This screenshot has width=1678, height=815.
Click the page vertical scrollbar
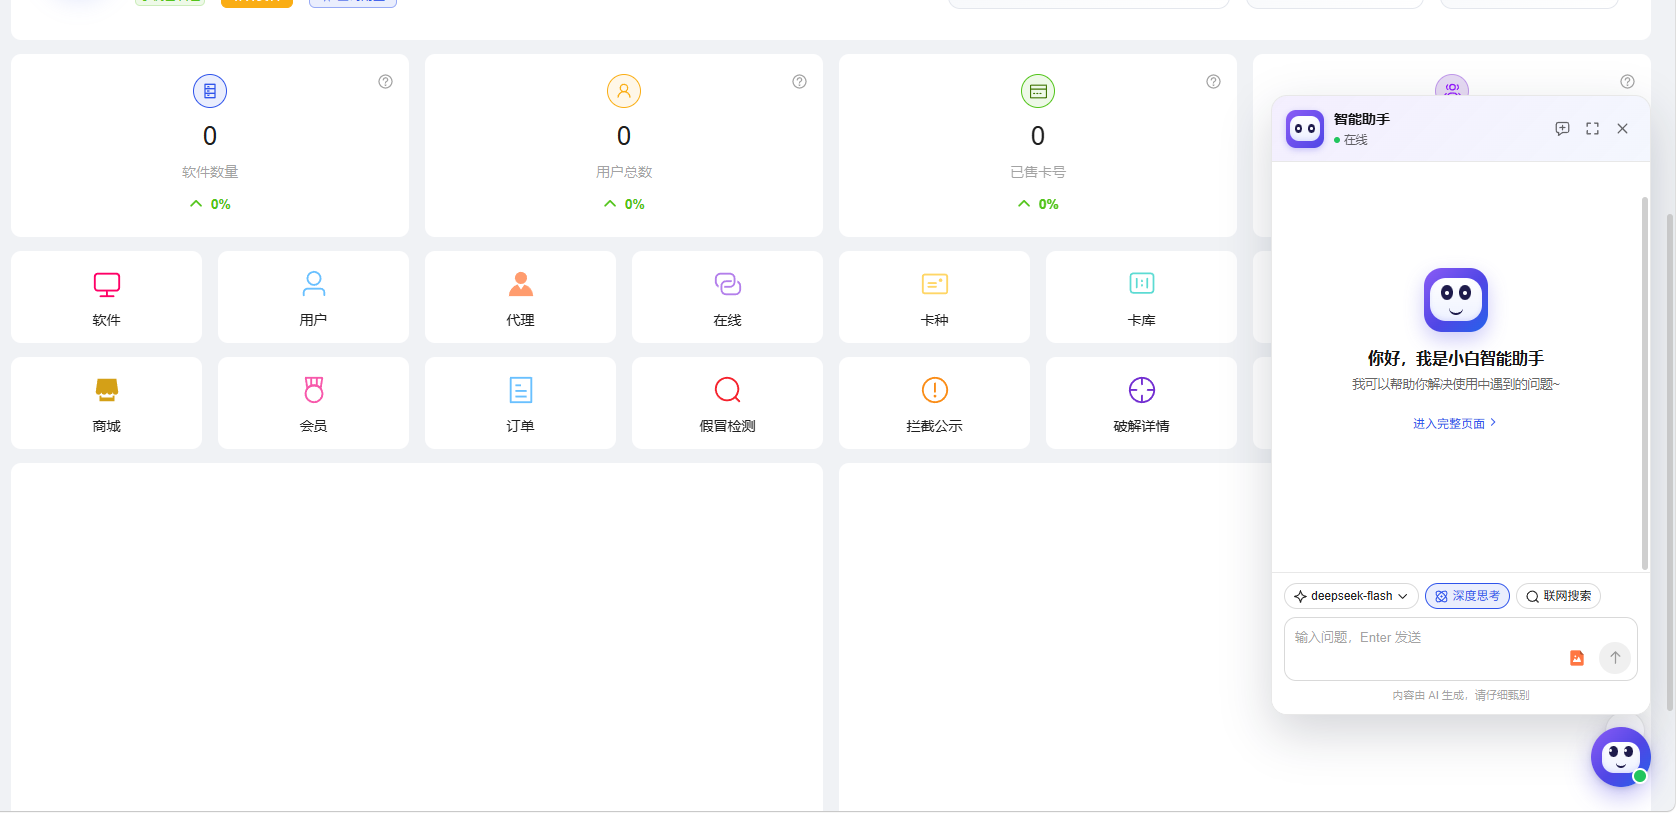pos(1669,462)
